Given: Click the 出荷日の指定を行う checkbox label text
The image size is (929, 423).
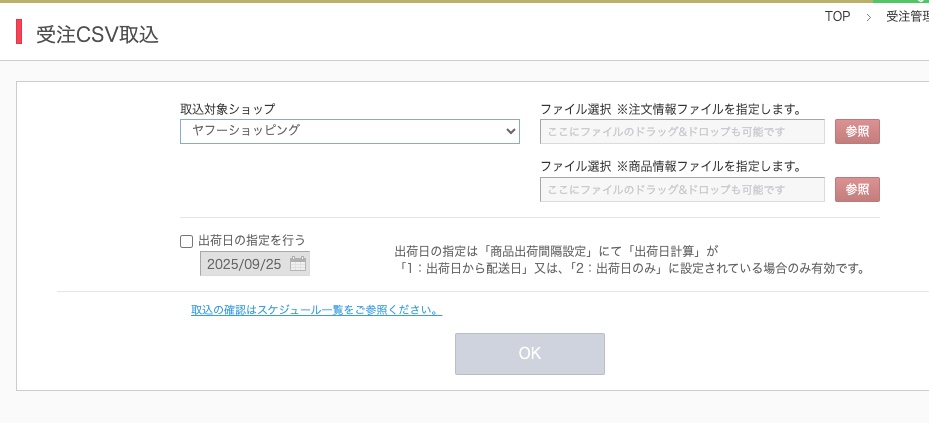Looking at the screenshot, I should [x=251, y=240].
